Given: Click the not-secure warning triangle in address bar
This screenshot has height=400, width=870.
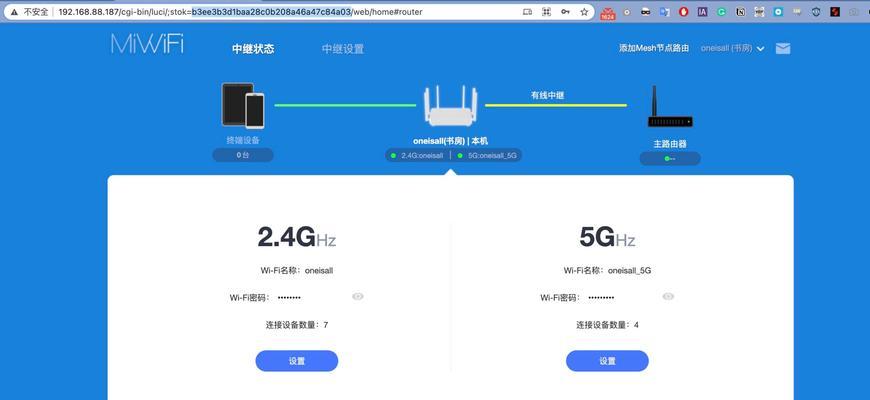Looking at the screenshot, I should tap(13, 12).
